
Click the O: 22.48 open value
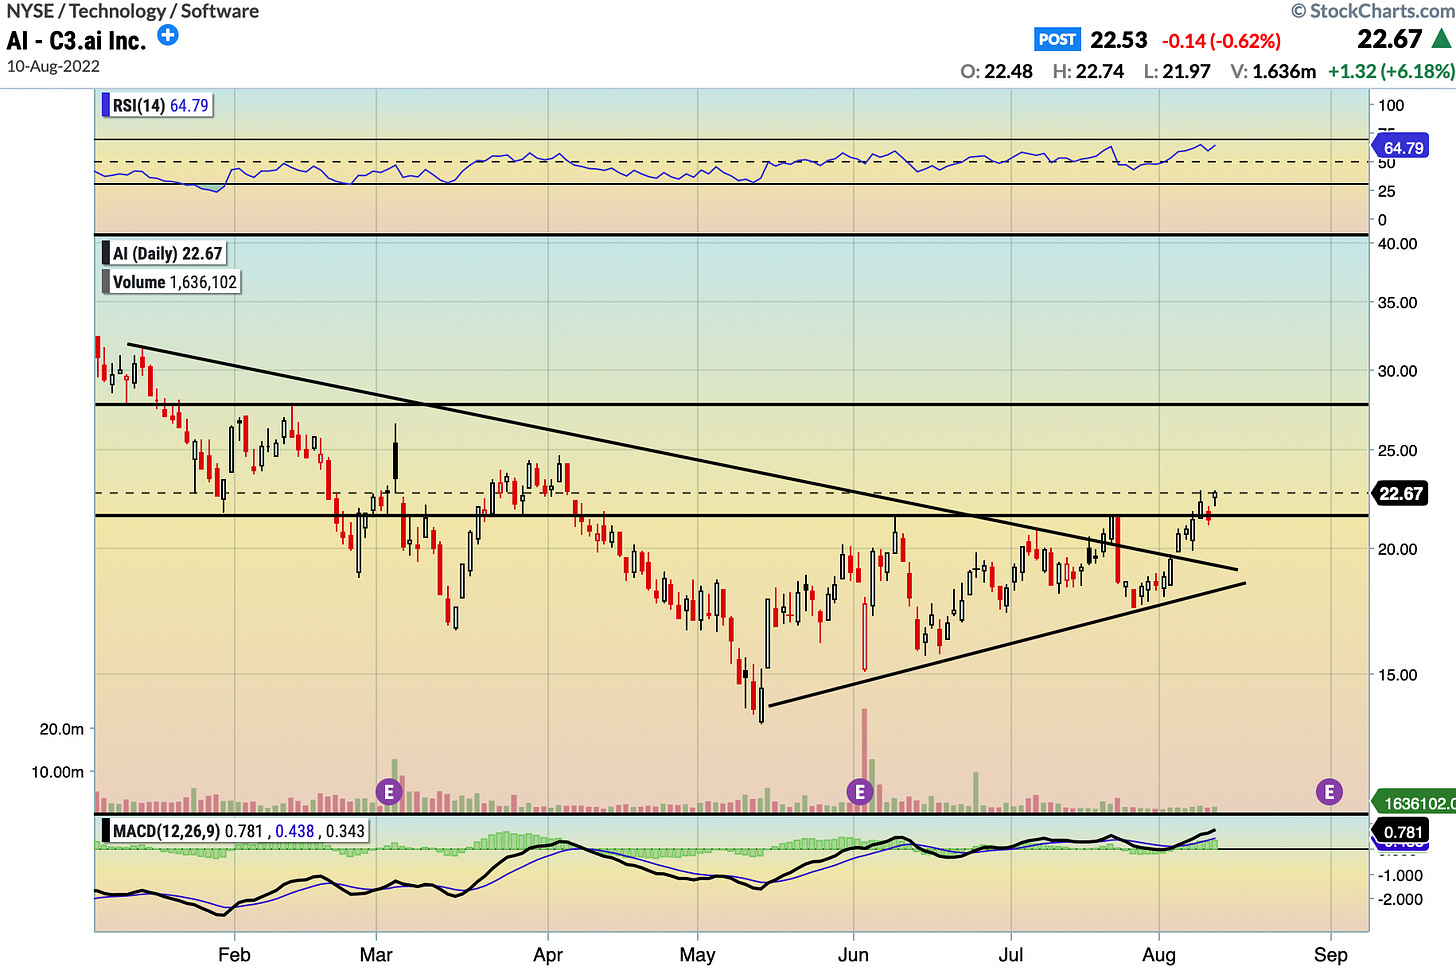tap(996, 71)
